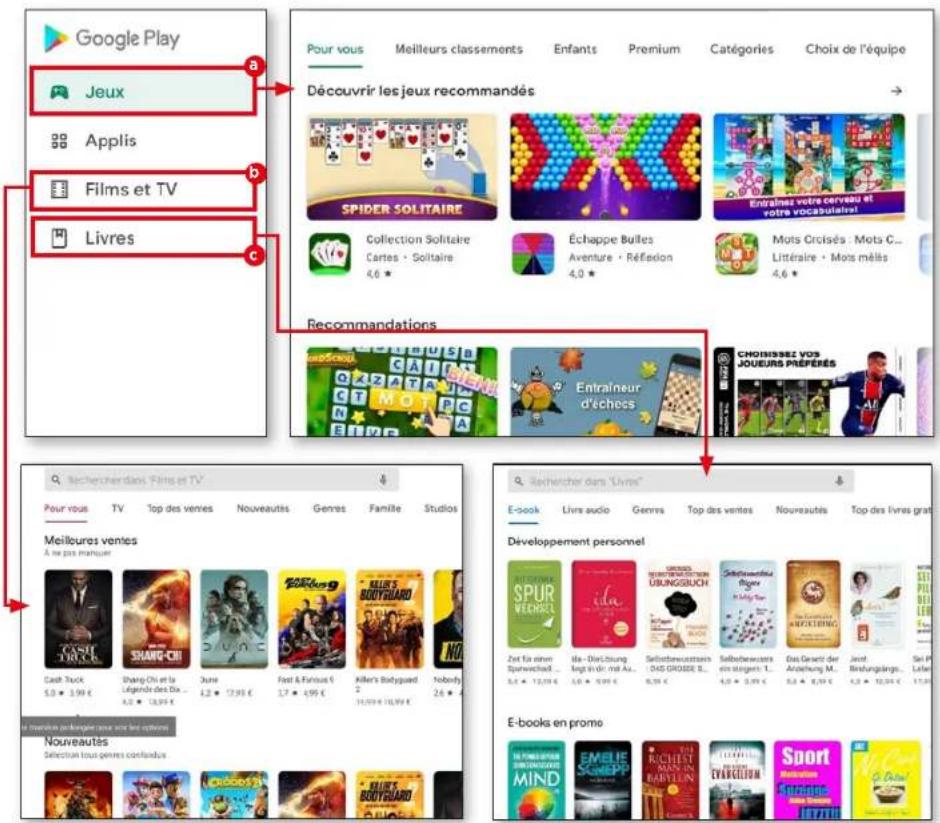This screenshot has width=940, height=823.
Task: Open the pink Sport e-book cover
Action: (x=807, y=780)
